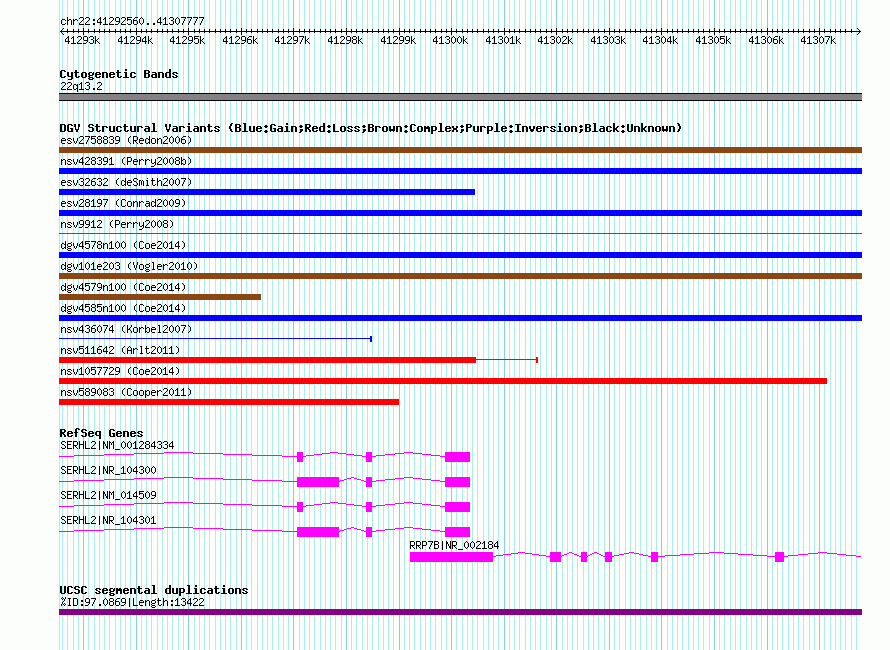Open the SERHL2|NM_001284334 transcript label

(x=117, y=446)
